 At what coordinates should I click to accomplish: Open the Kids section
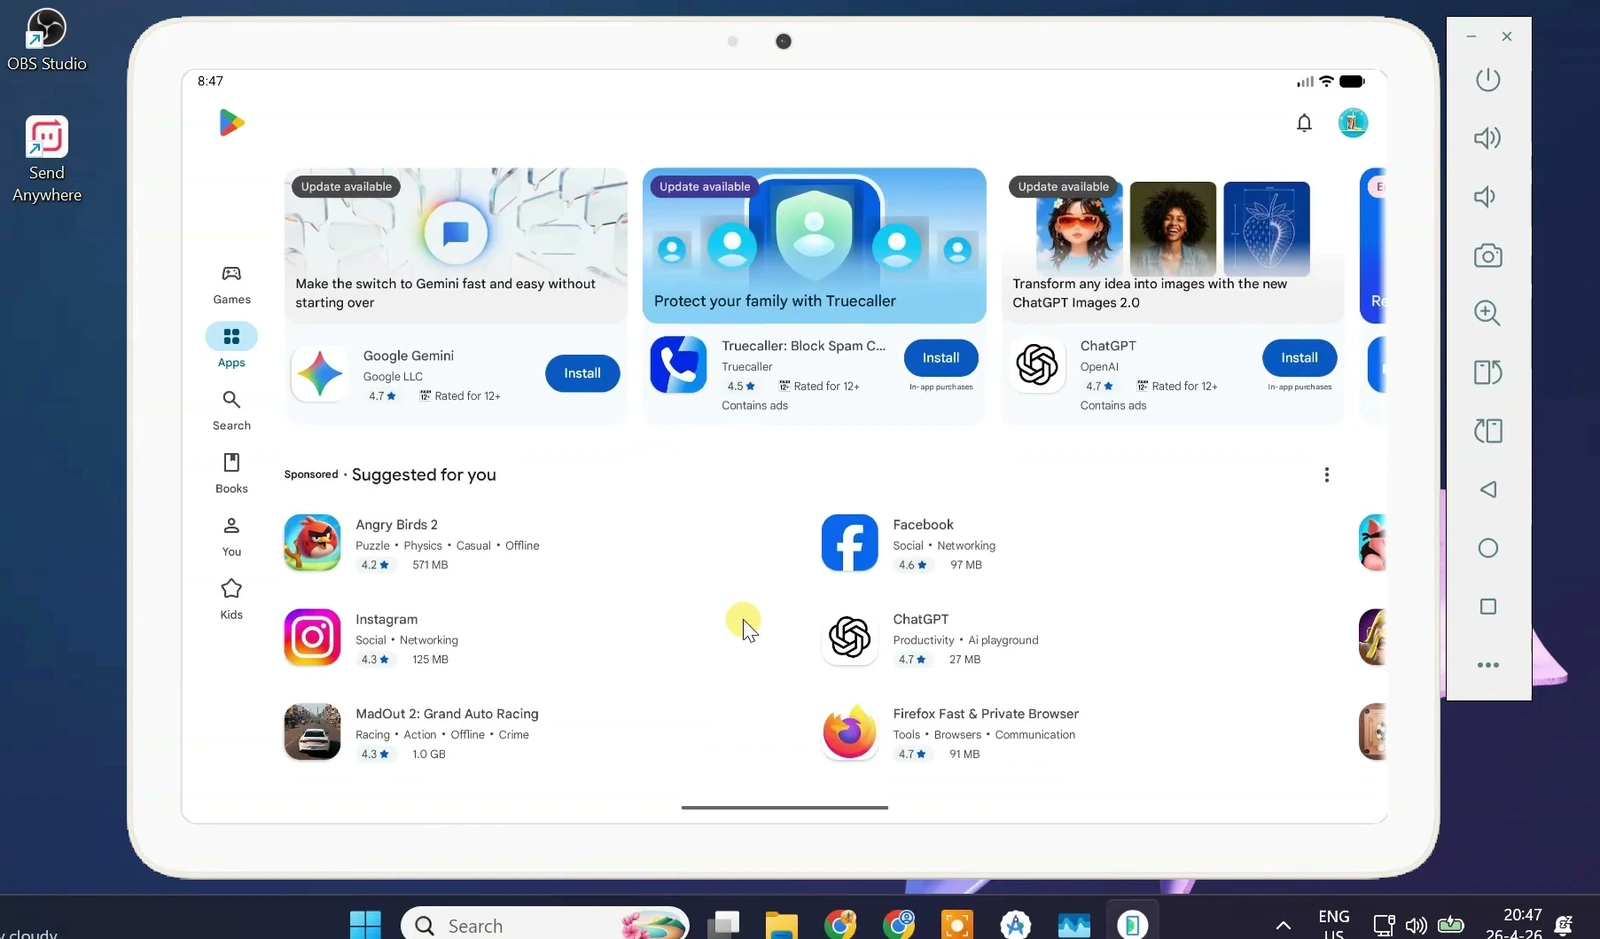click(x=231, y=599)
